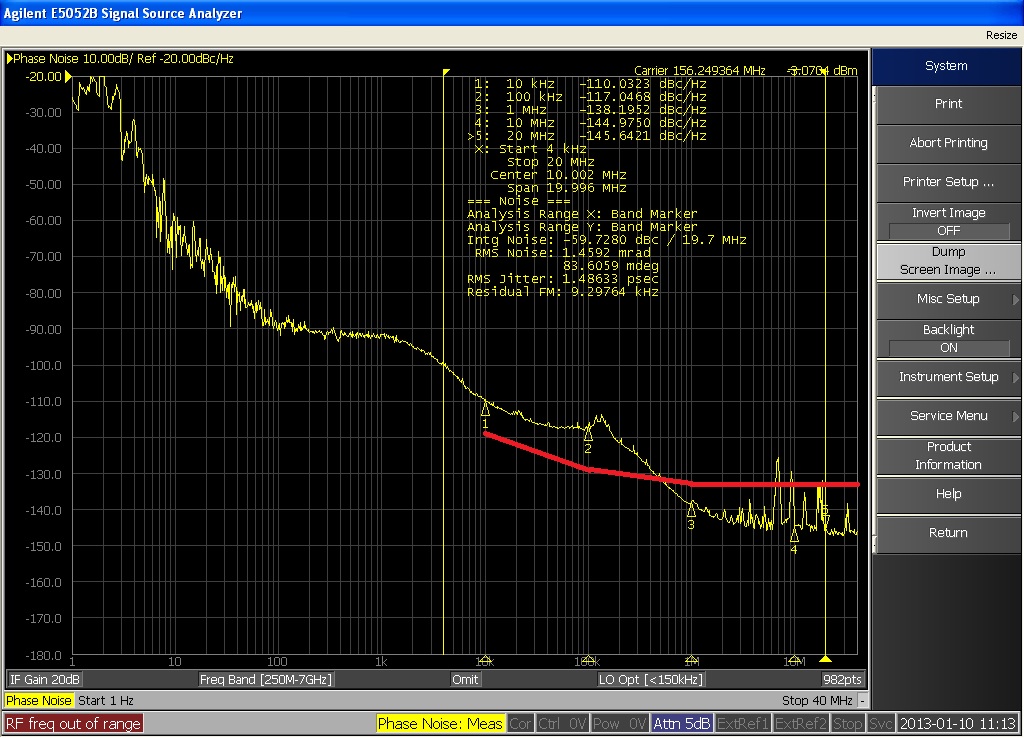Screen dimensions: 1024x738
Task: Toggle the Backlight ON setting
Action: click(x=948, y=347)
